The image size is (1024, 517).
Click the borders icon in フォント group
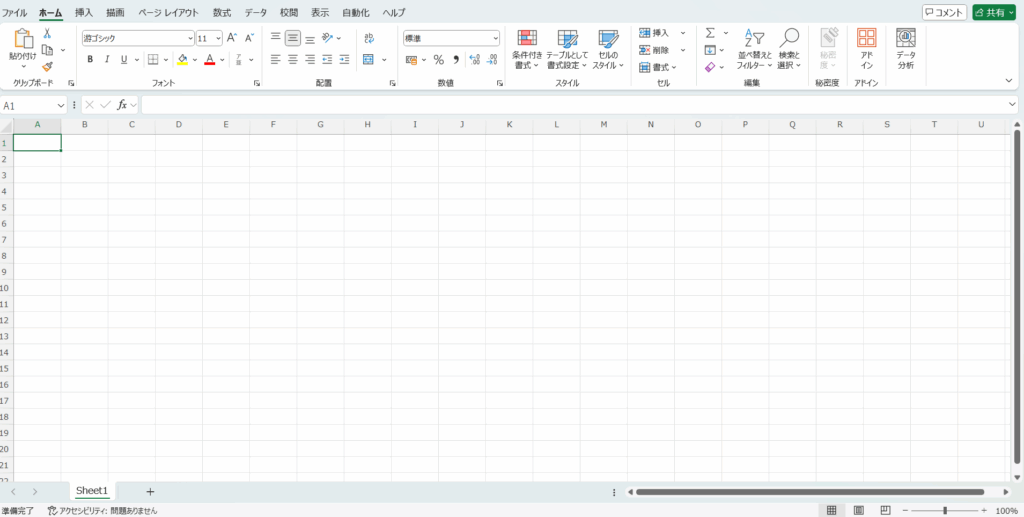click(x=153, y=59)
